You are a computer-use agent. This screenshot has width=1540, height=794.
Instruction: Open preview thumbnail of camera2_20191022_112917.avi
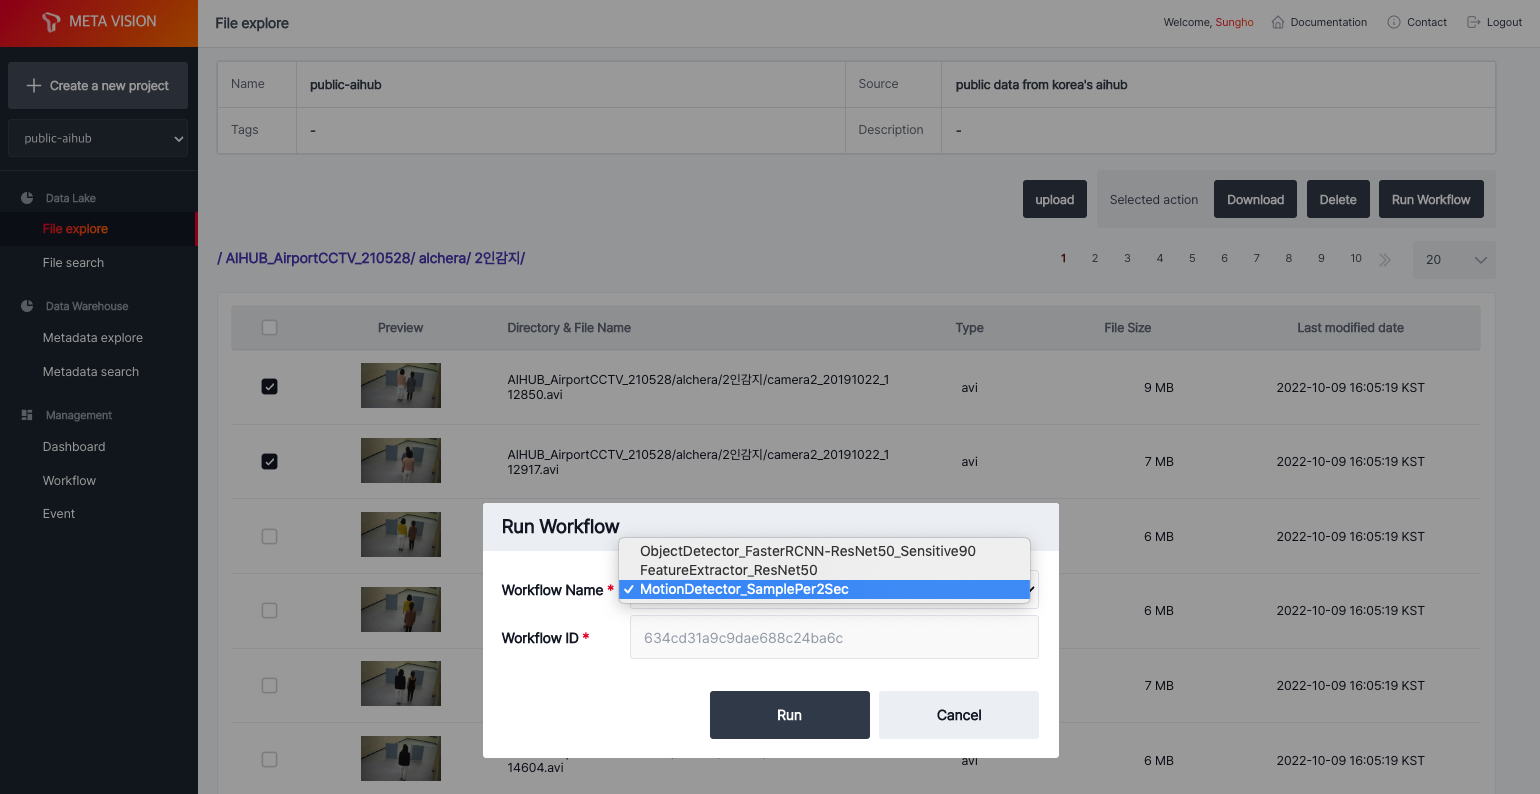(x=401, y=460)
